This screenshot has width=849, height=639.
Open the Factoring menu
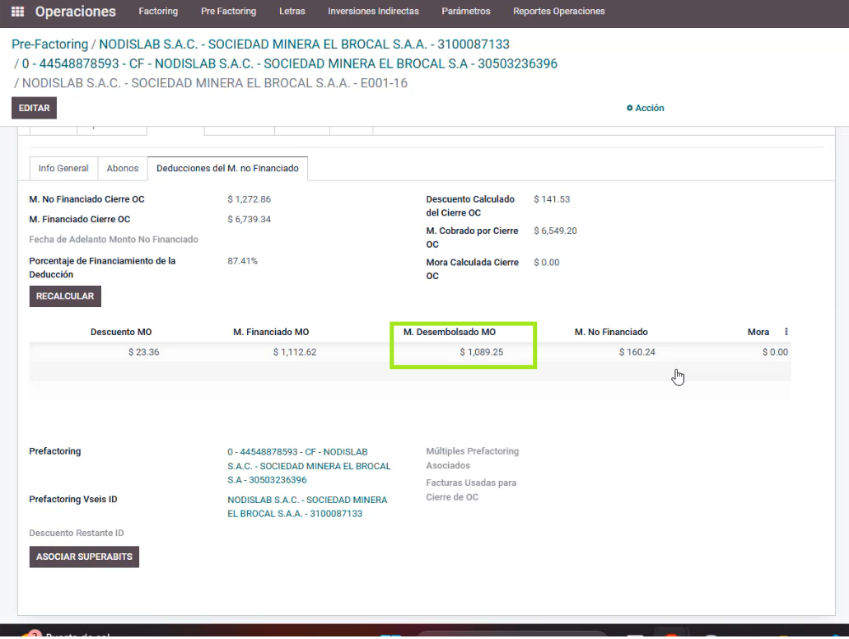tap(159, 12)
